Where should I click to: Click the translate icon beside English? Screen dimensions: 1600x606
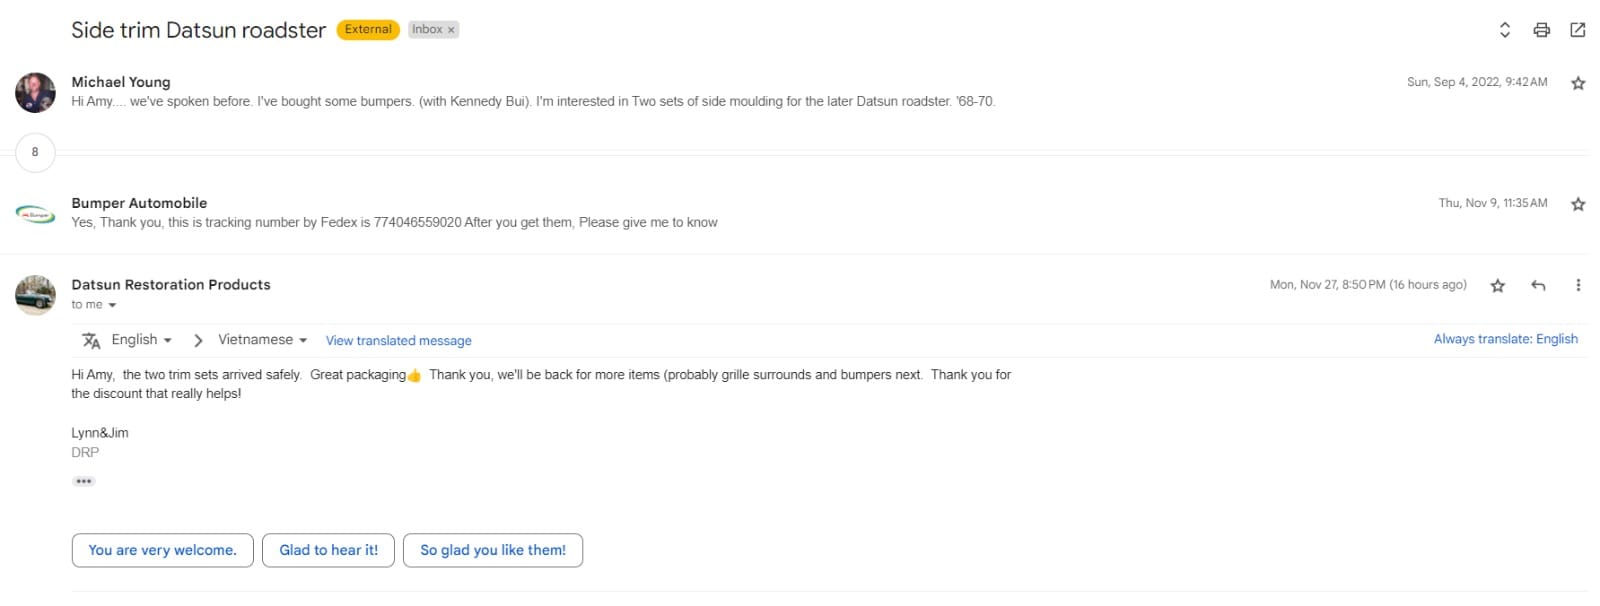(x=91, y=341)
